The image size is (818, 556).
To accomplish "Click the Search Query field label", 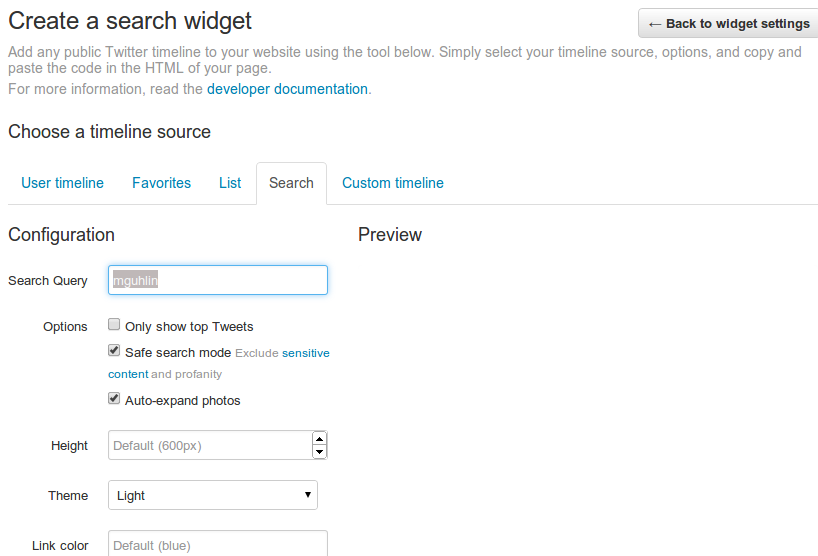I will tap(48, 280).
